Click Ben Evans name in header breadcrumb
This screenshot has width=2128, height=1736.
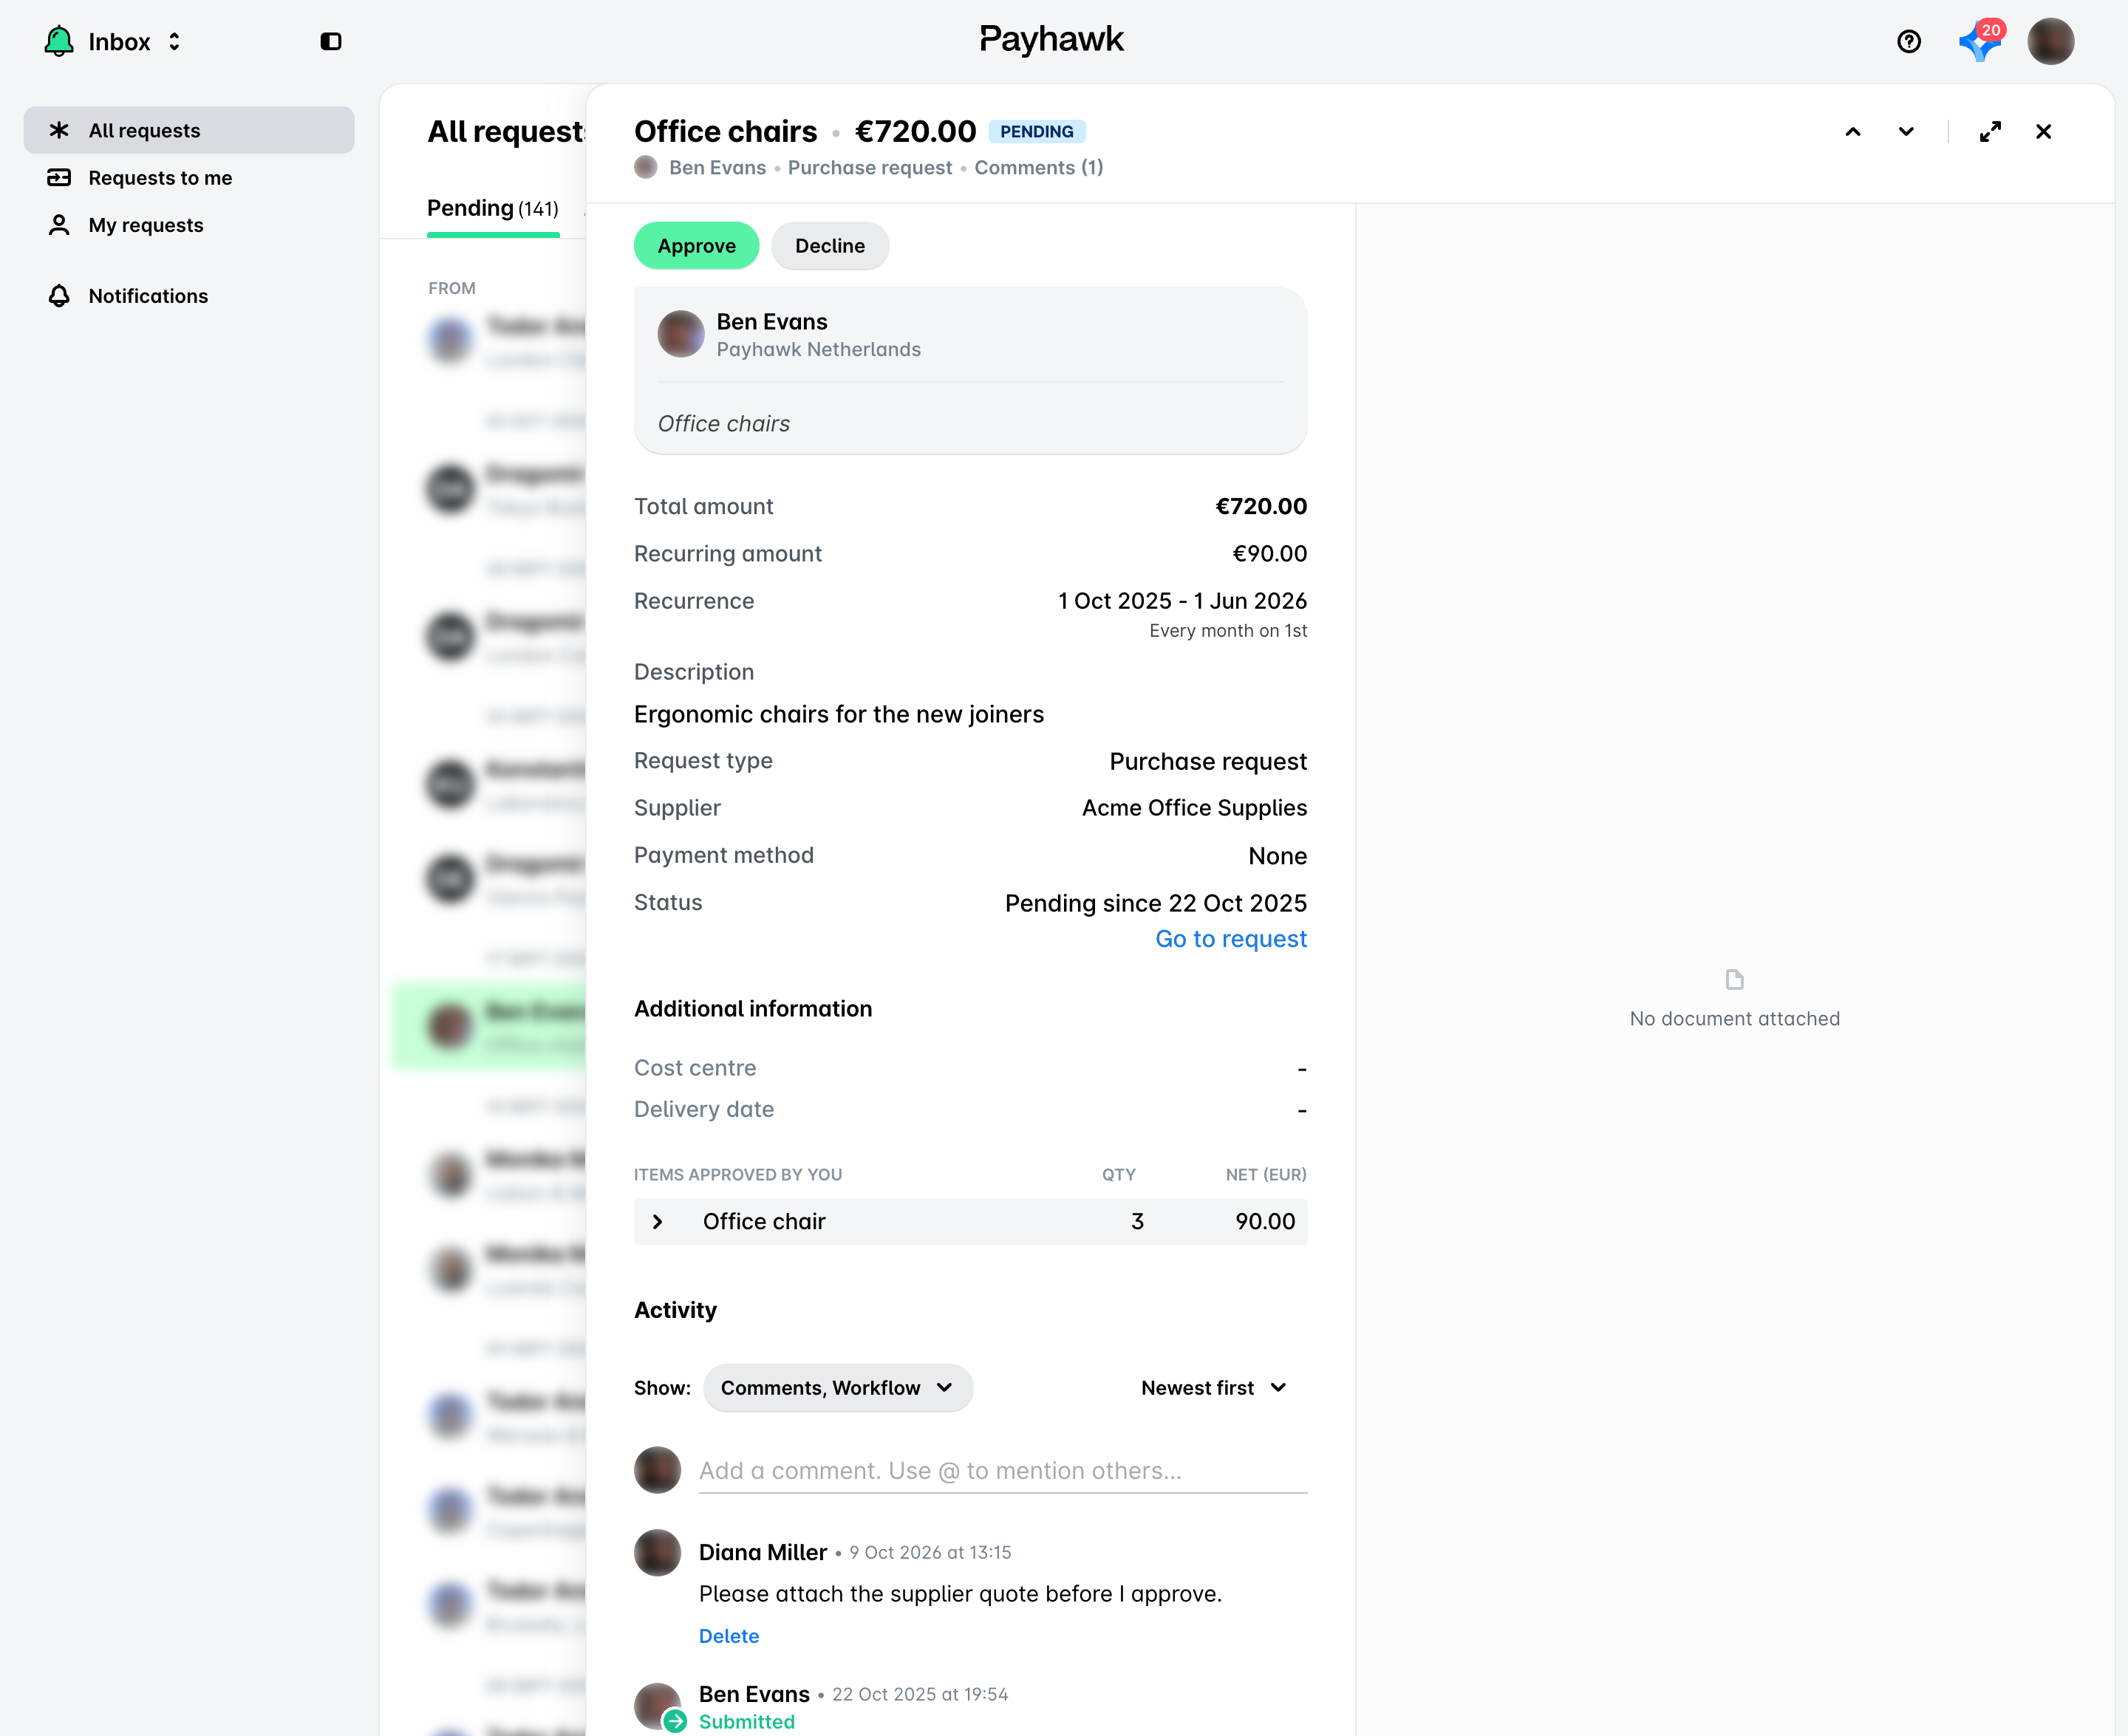(717, 168)
